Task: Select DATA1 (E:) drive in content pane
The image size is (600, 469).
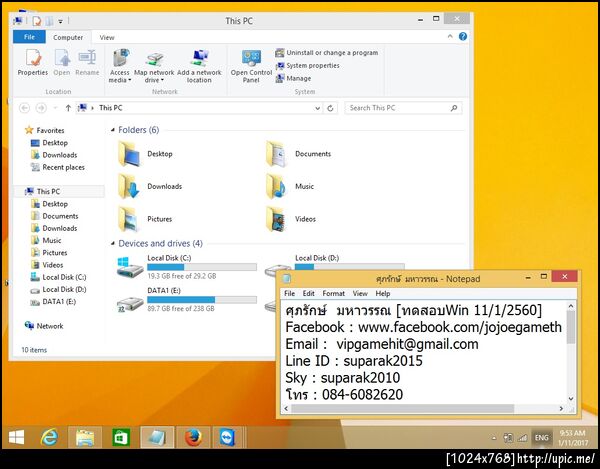Action: (x=187, y=299)
